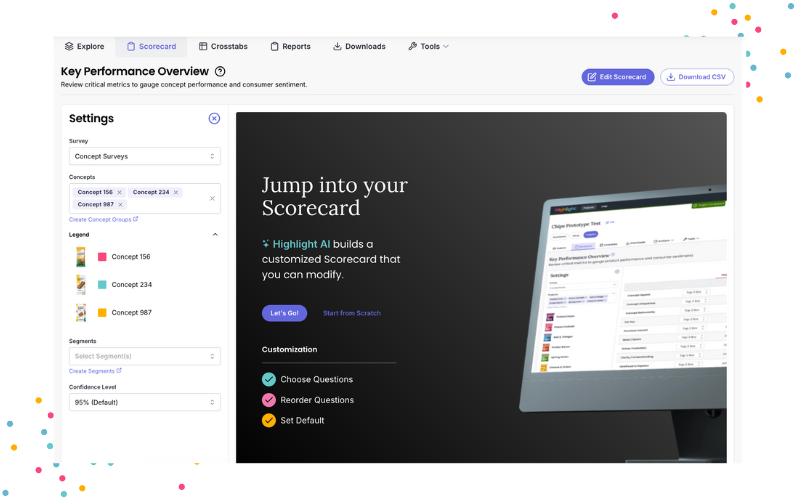Open the Survey dropdown showing Concept Surveys

[145, 156]
